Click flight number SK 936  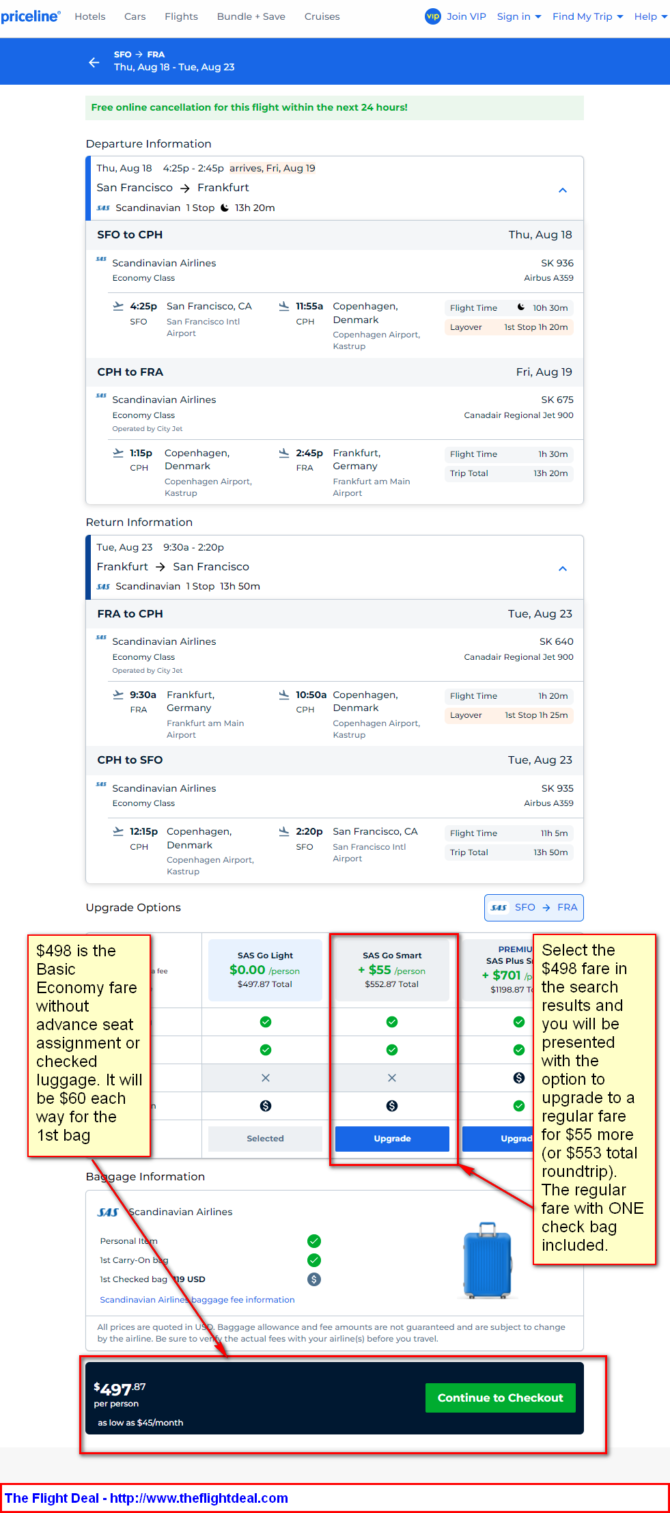click(557, 263)
